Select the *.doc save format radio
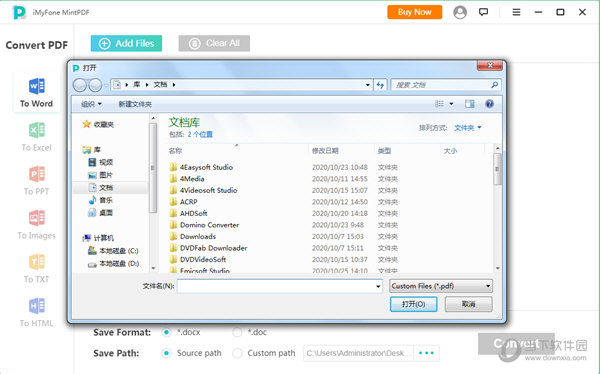This screenshot has height=374, width=600. (x=237, y=332)
